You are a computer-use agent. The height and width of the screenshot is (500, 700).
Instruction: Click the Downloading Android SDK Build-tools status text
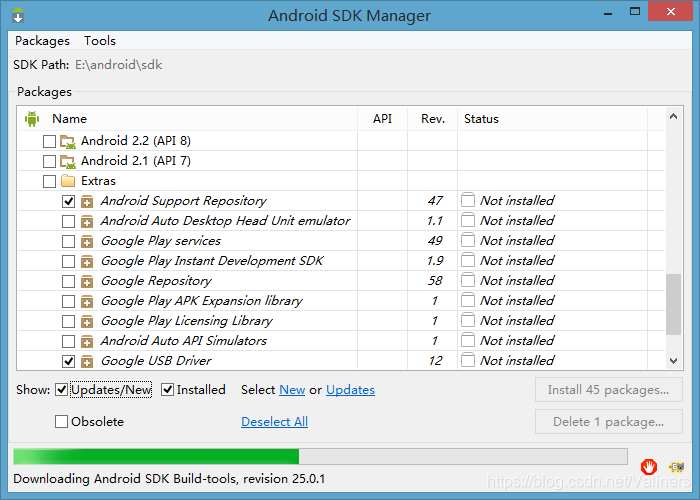coord(169,479)
